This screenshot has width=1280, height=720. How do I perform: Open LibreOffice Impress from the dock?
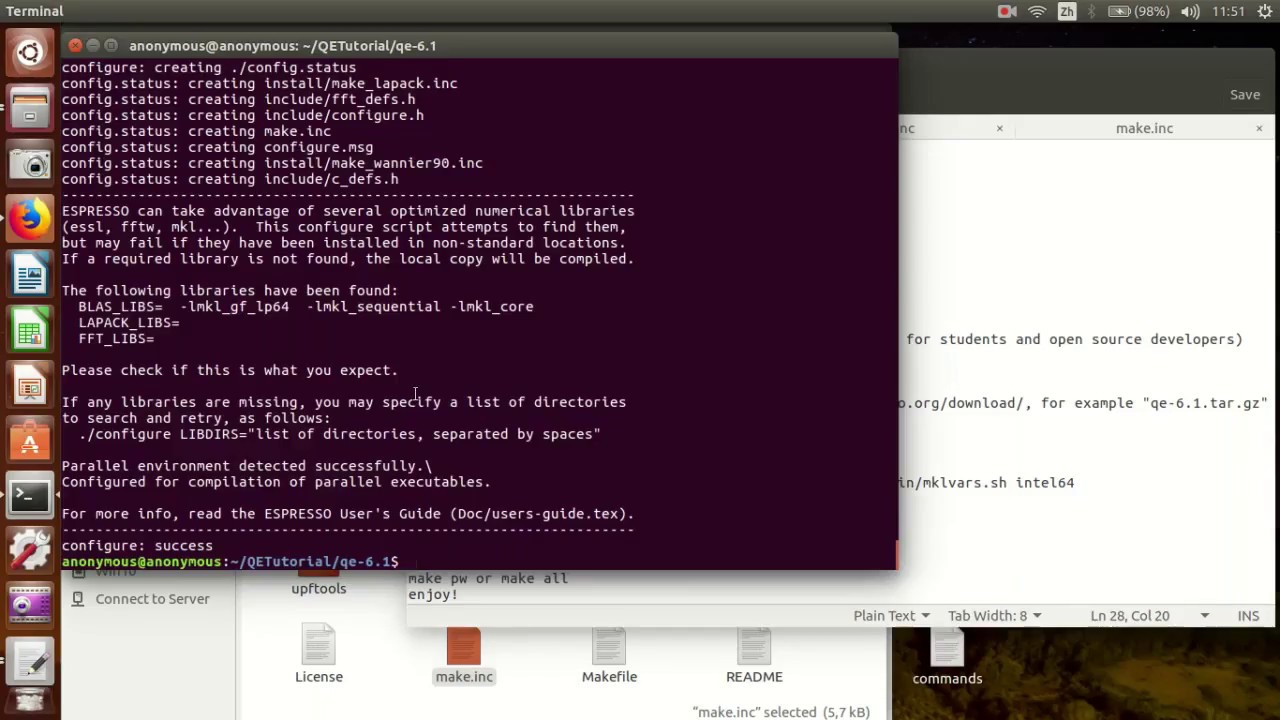point(30,385)
